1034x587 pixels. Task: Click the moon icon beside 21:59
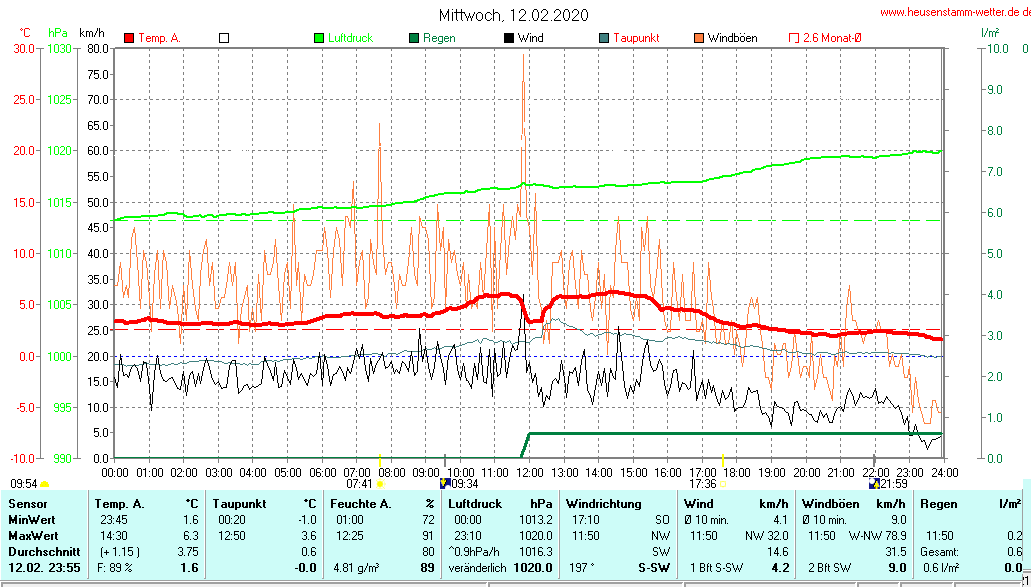(873, 484)
